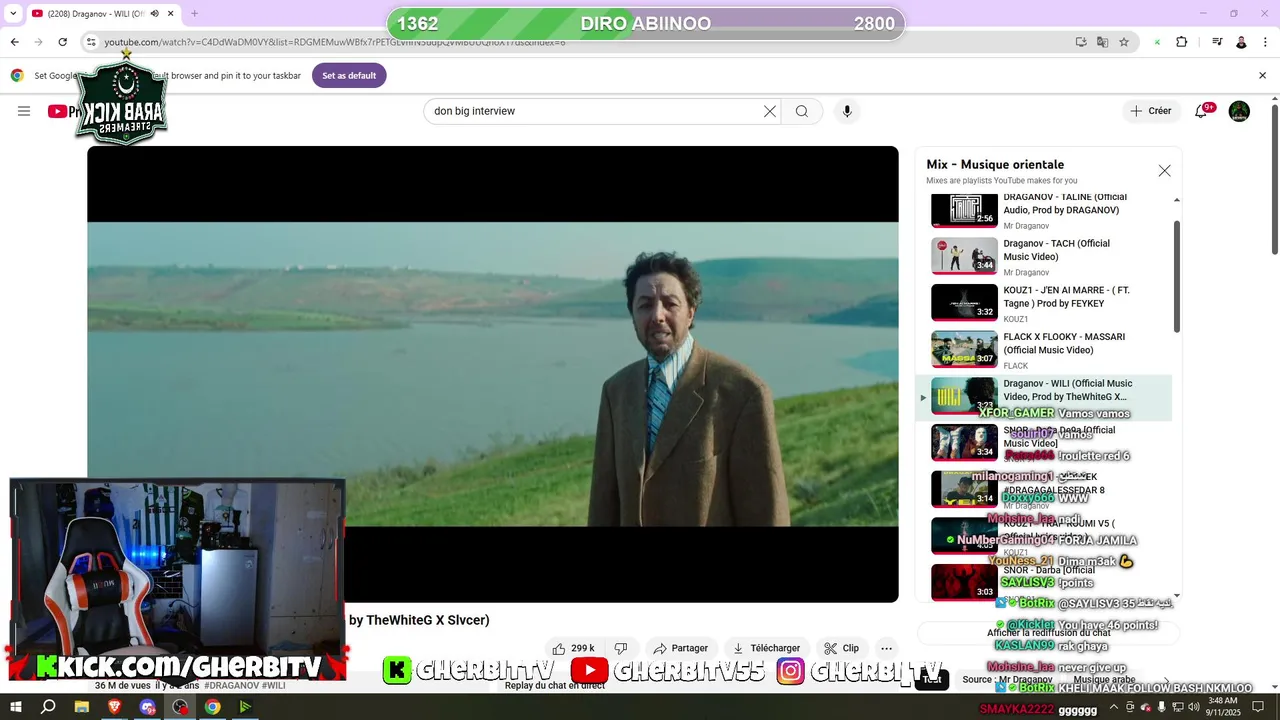
Task: Open OBS Studio from the taskbar
Action: pyautogui.click(x=180, y=707)
